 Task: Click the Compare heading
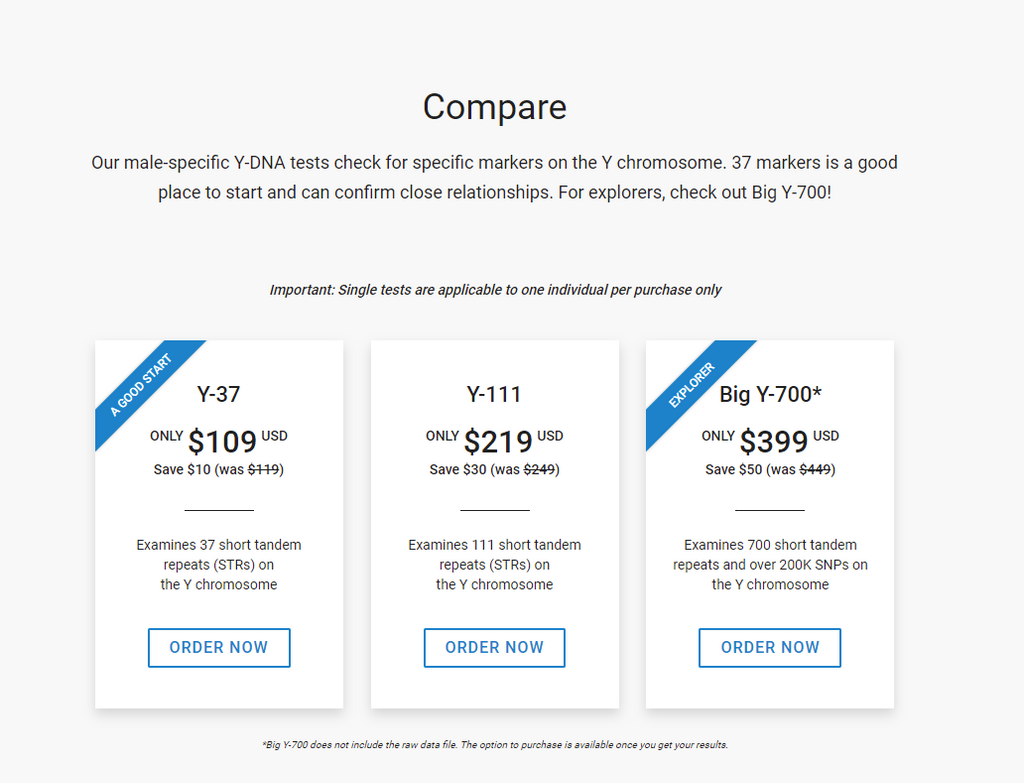coord(494,106)
